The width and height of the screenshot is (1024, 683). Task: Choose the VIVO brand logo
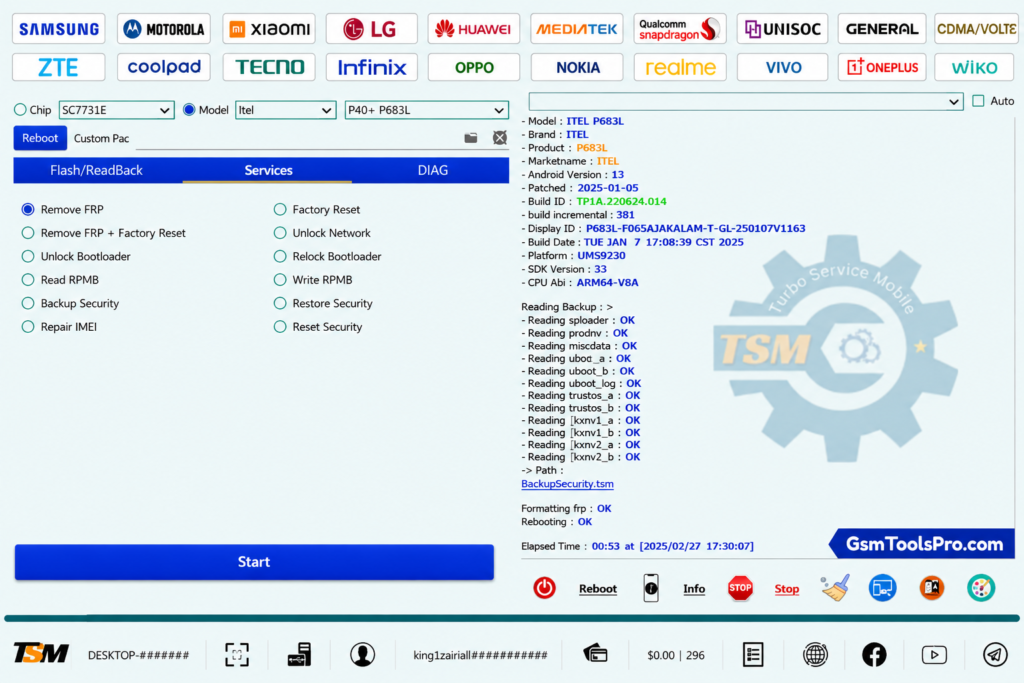782,67
